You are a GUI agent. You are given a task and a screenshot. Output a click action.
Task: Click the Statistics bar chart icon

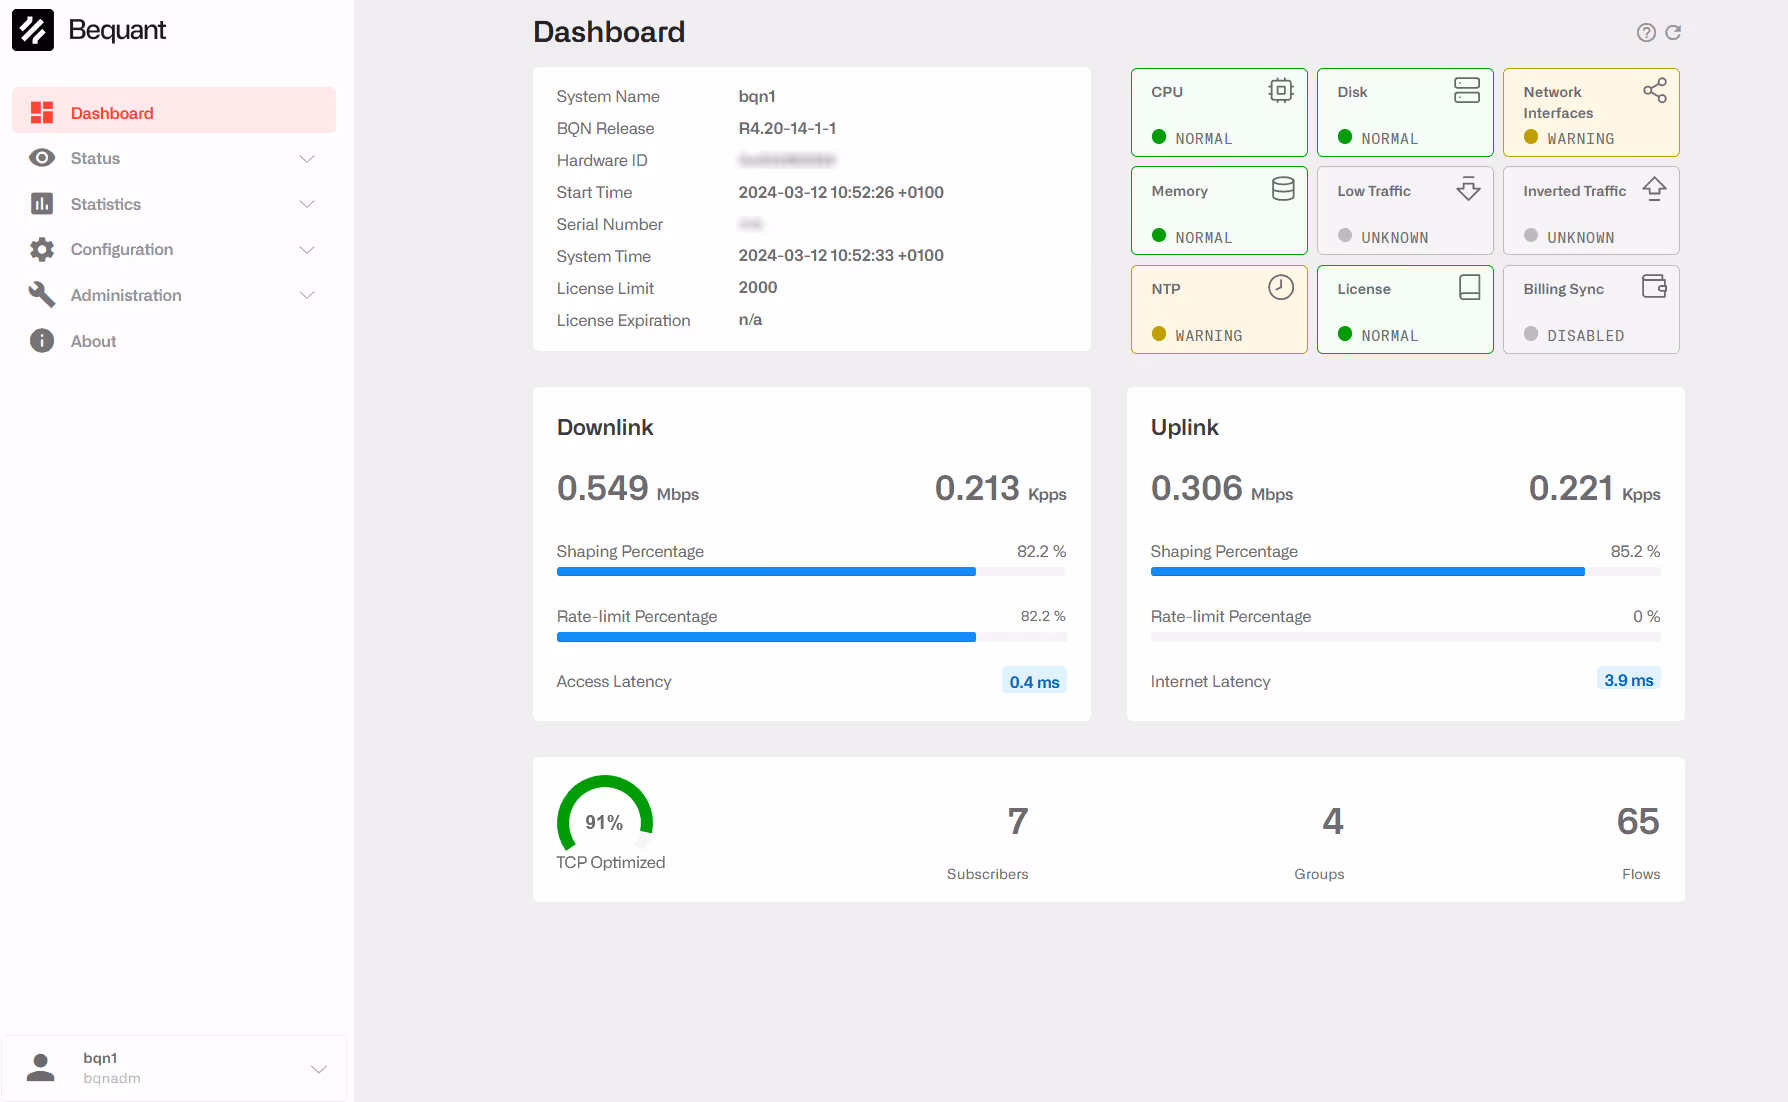(x=42, y=204)
